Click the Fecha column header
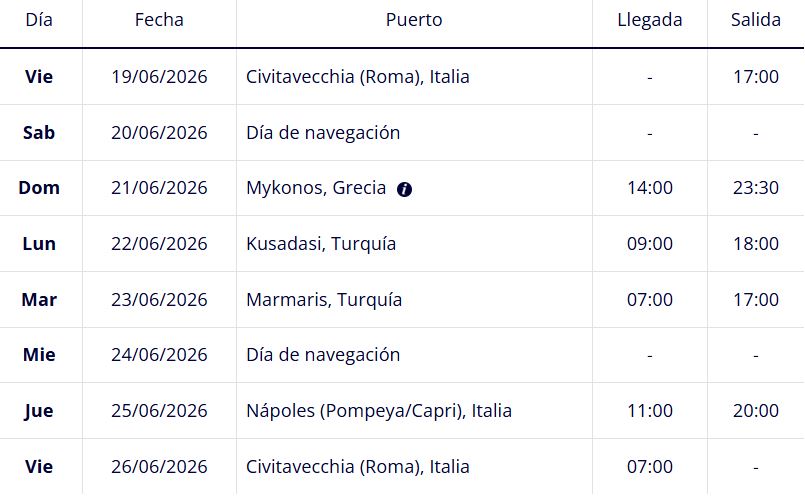Image resolution: width=805 pixels, height=497 pixels. tap(159, 20)
